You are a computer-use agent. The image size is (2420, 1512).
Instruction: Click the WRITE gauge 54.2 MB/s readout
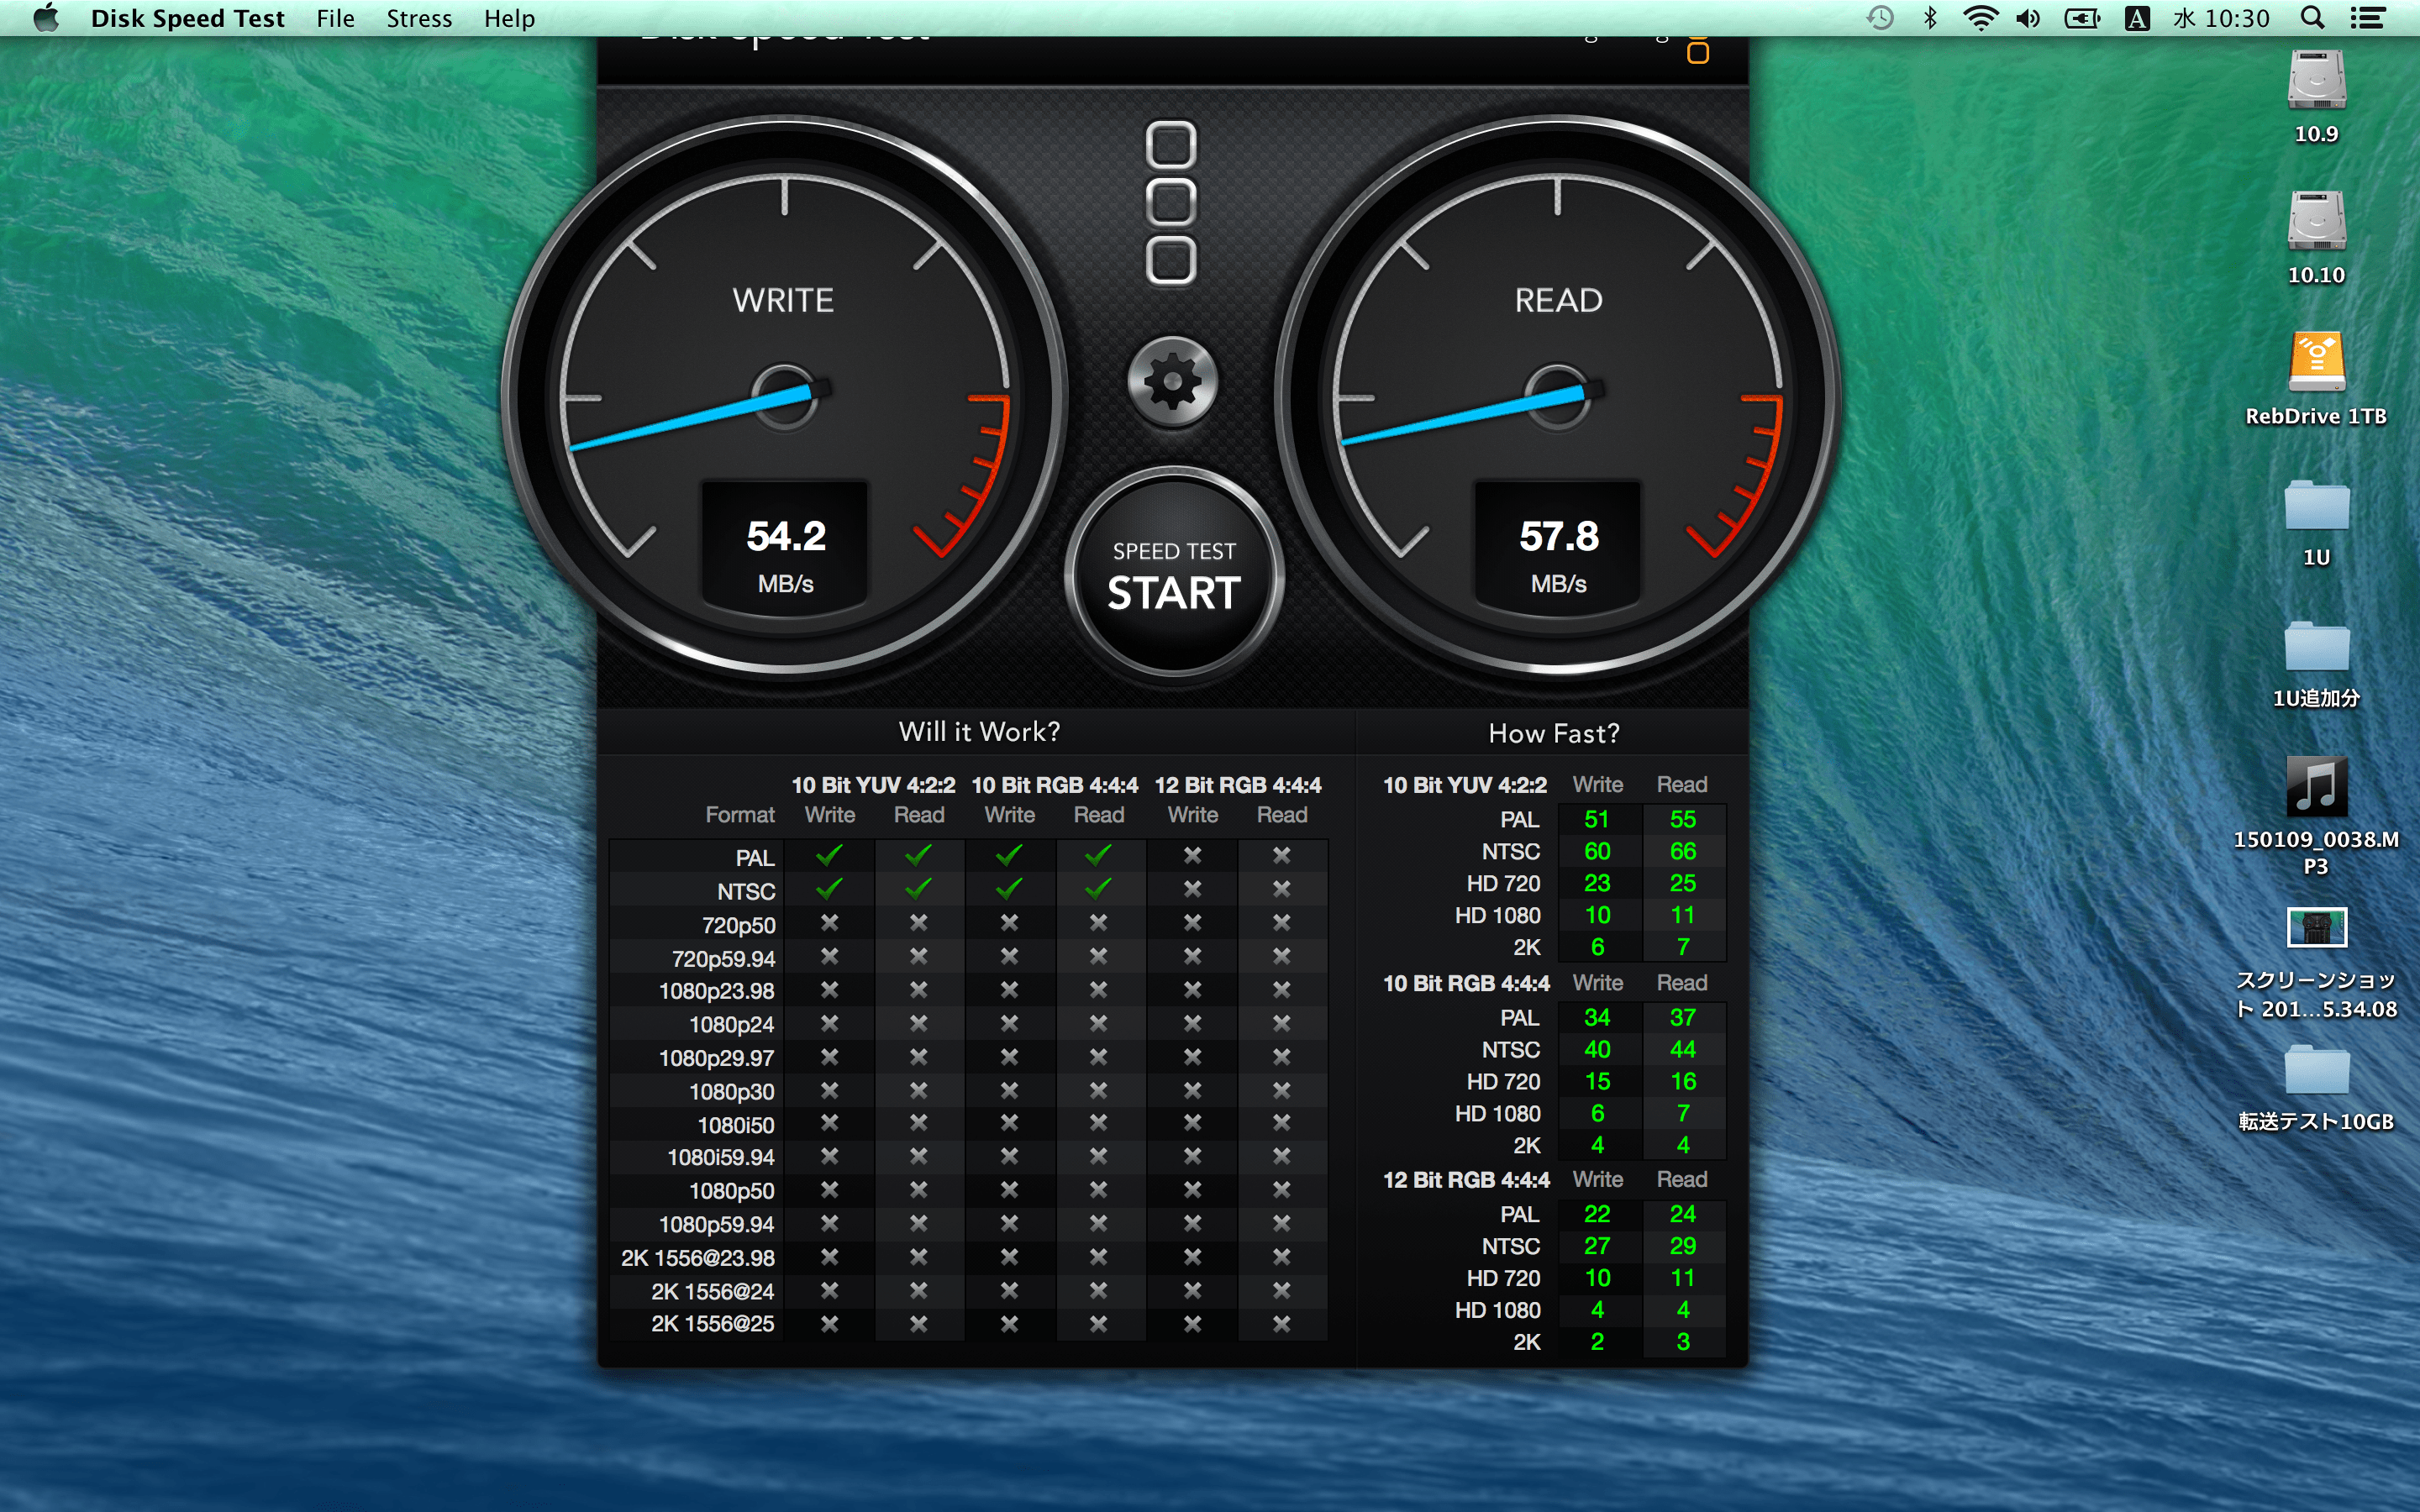click(785, 545)
